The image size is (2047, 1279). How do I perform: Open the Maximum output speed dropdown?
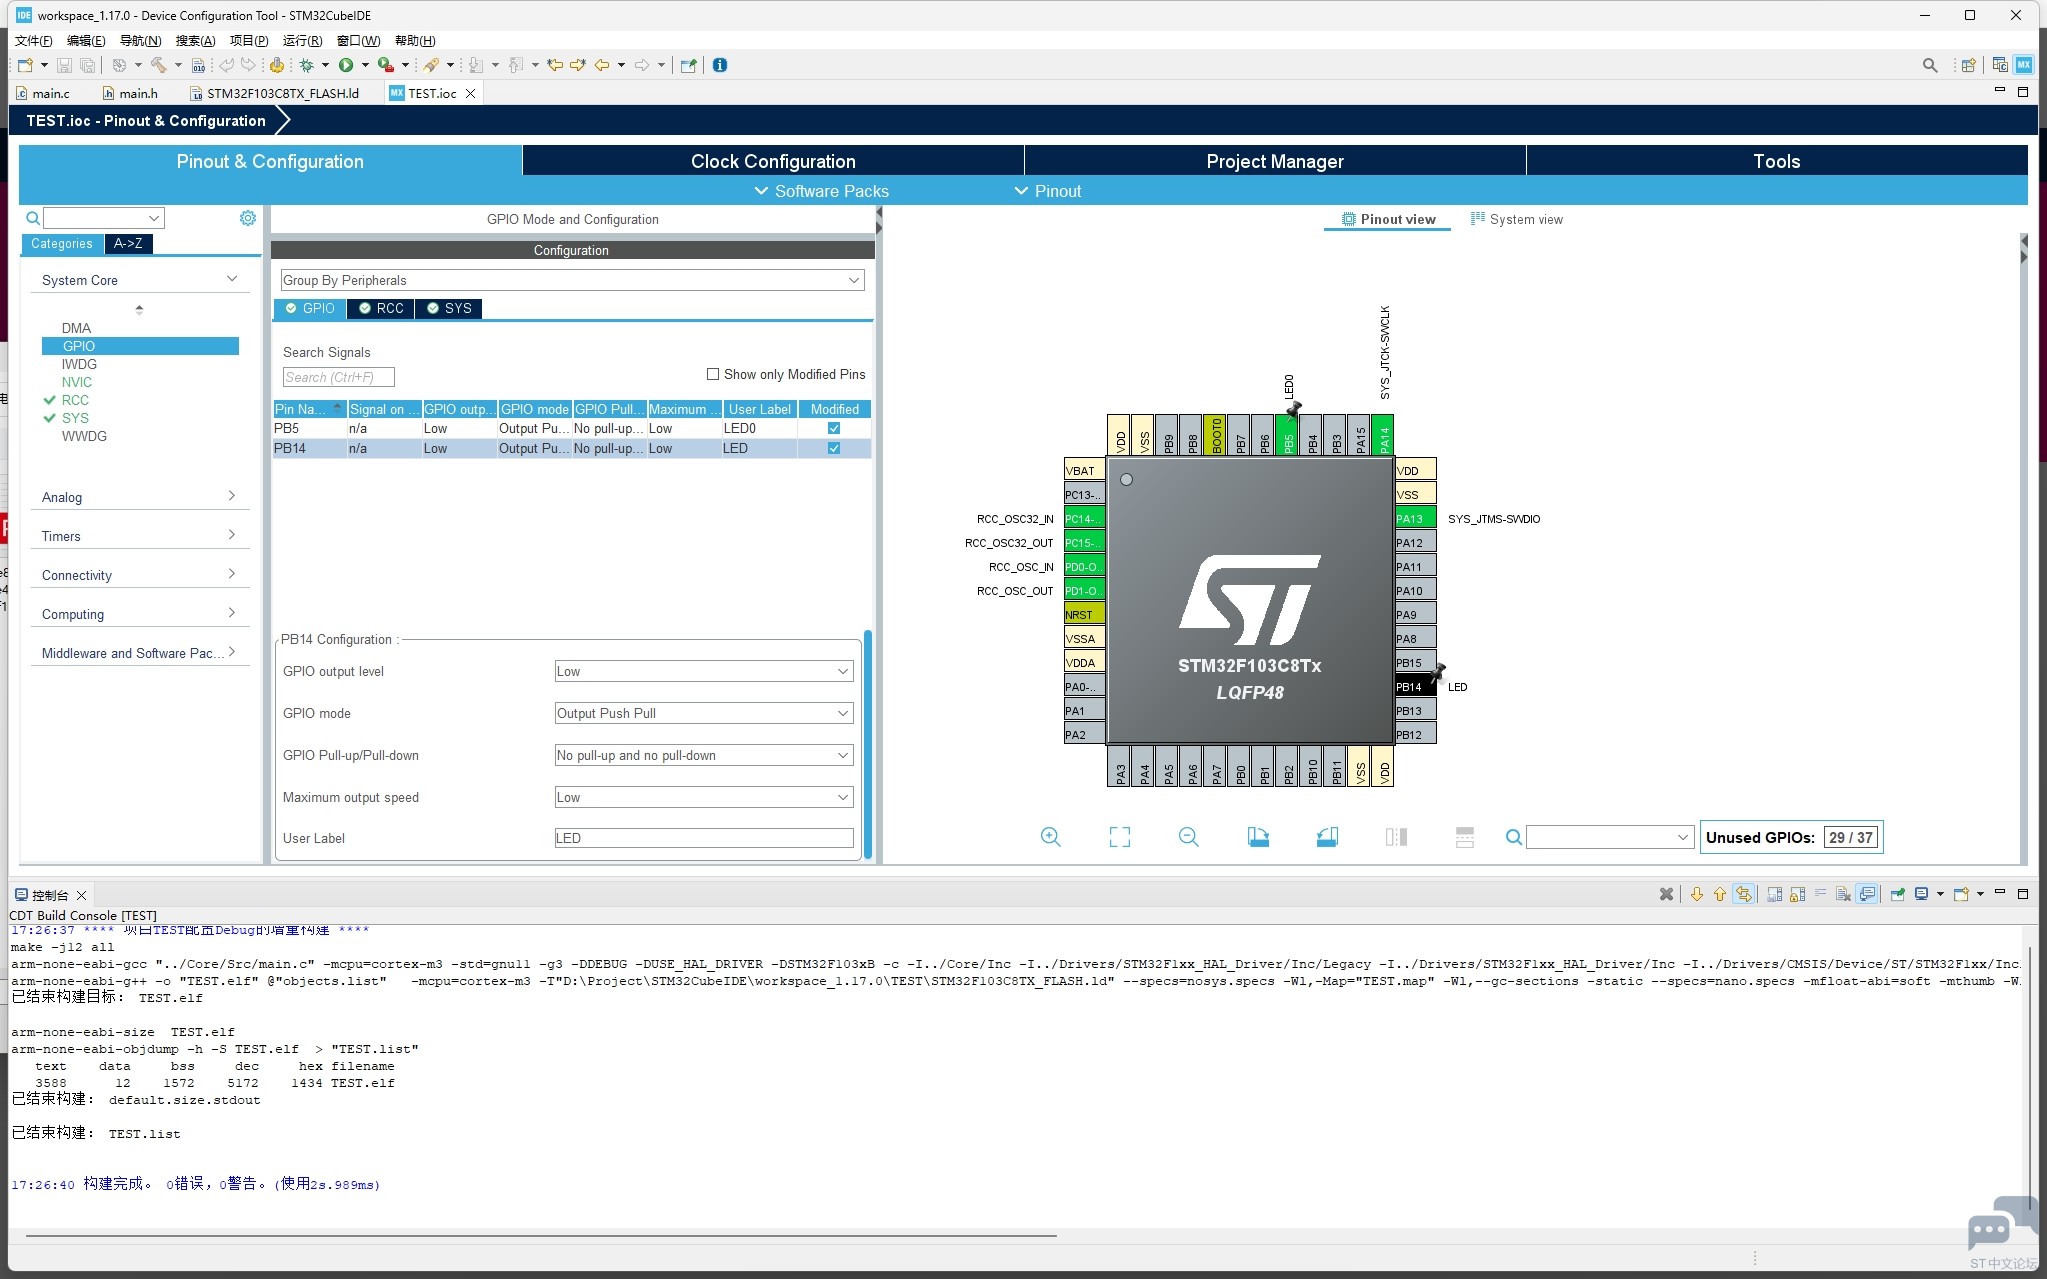[704, 797]
